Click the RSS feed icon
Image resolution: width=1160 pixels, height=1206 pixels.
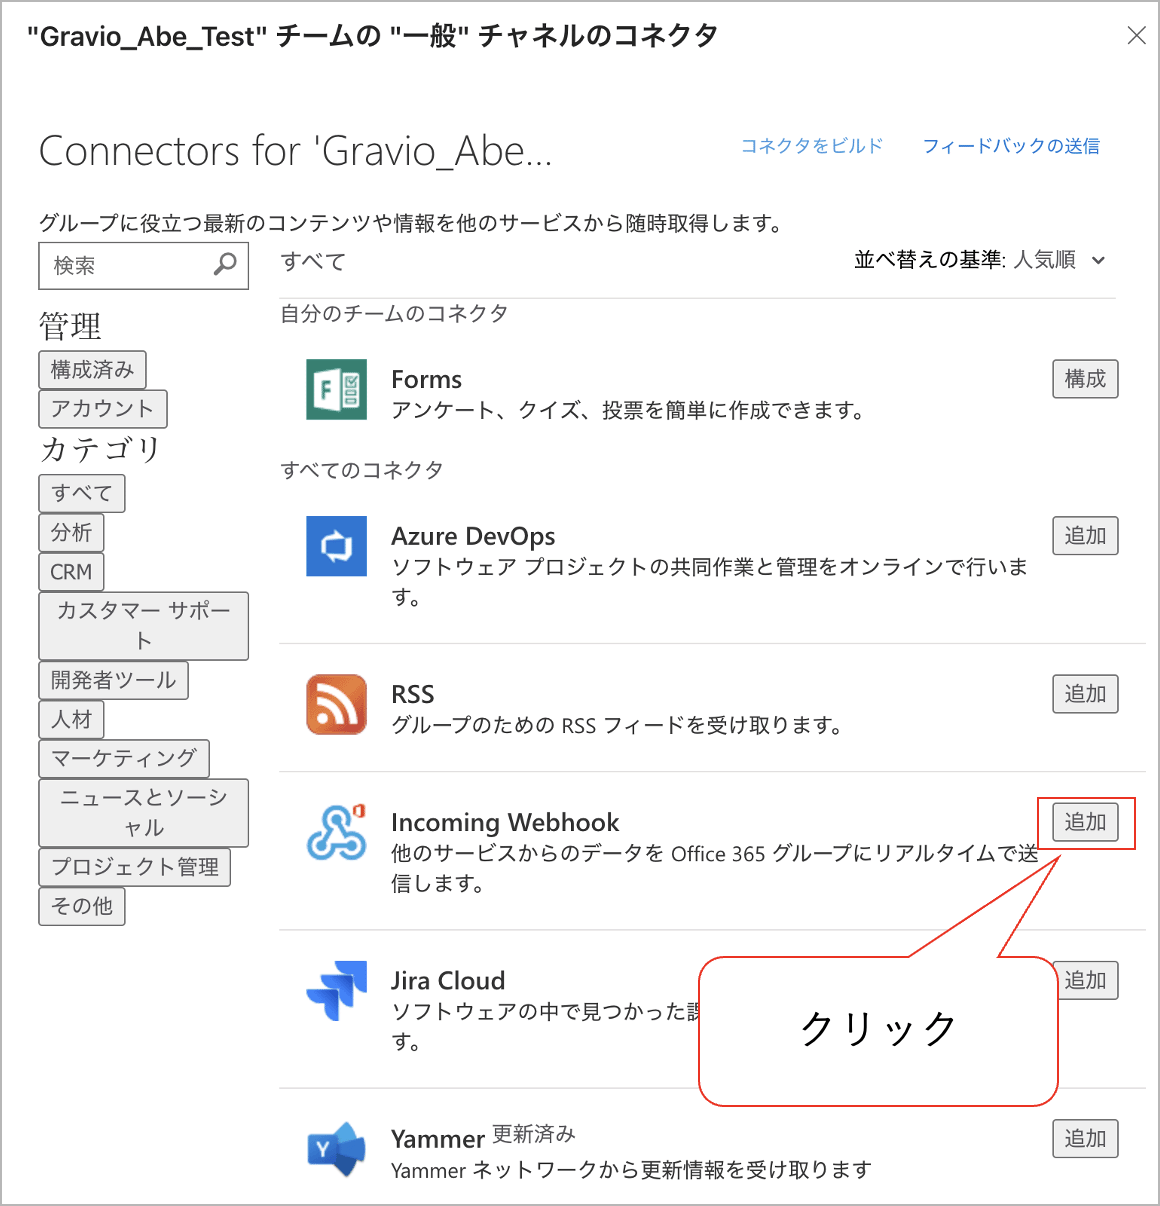pos(336,704)
